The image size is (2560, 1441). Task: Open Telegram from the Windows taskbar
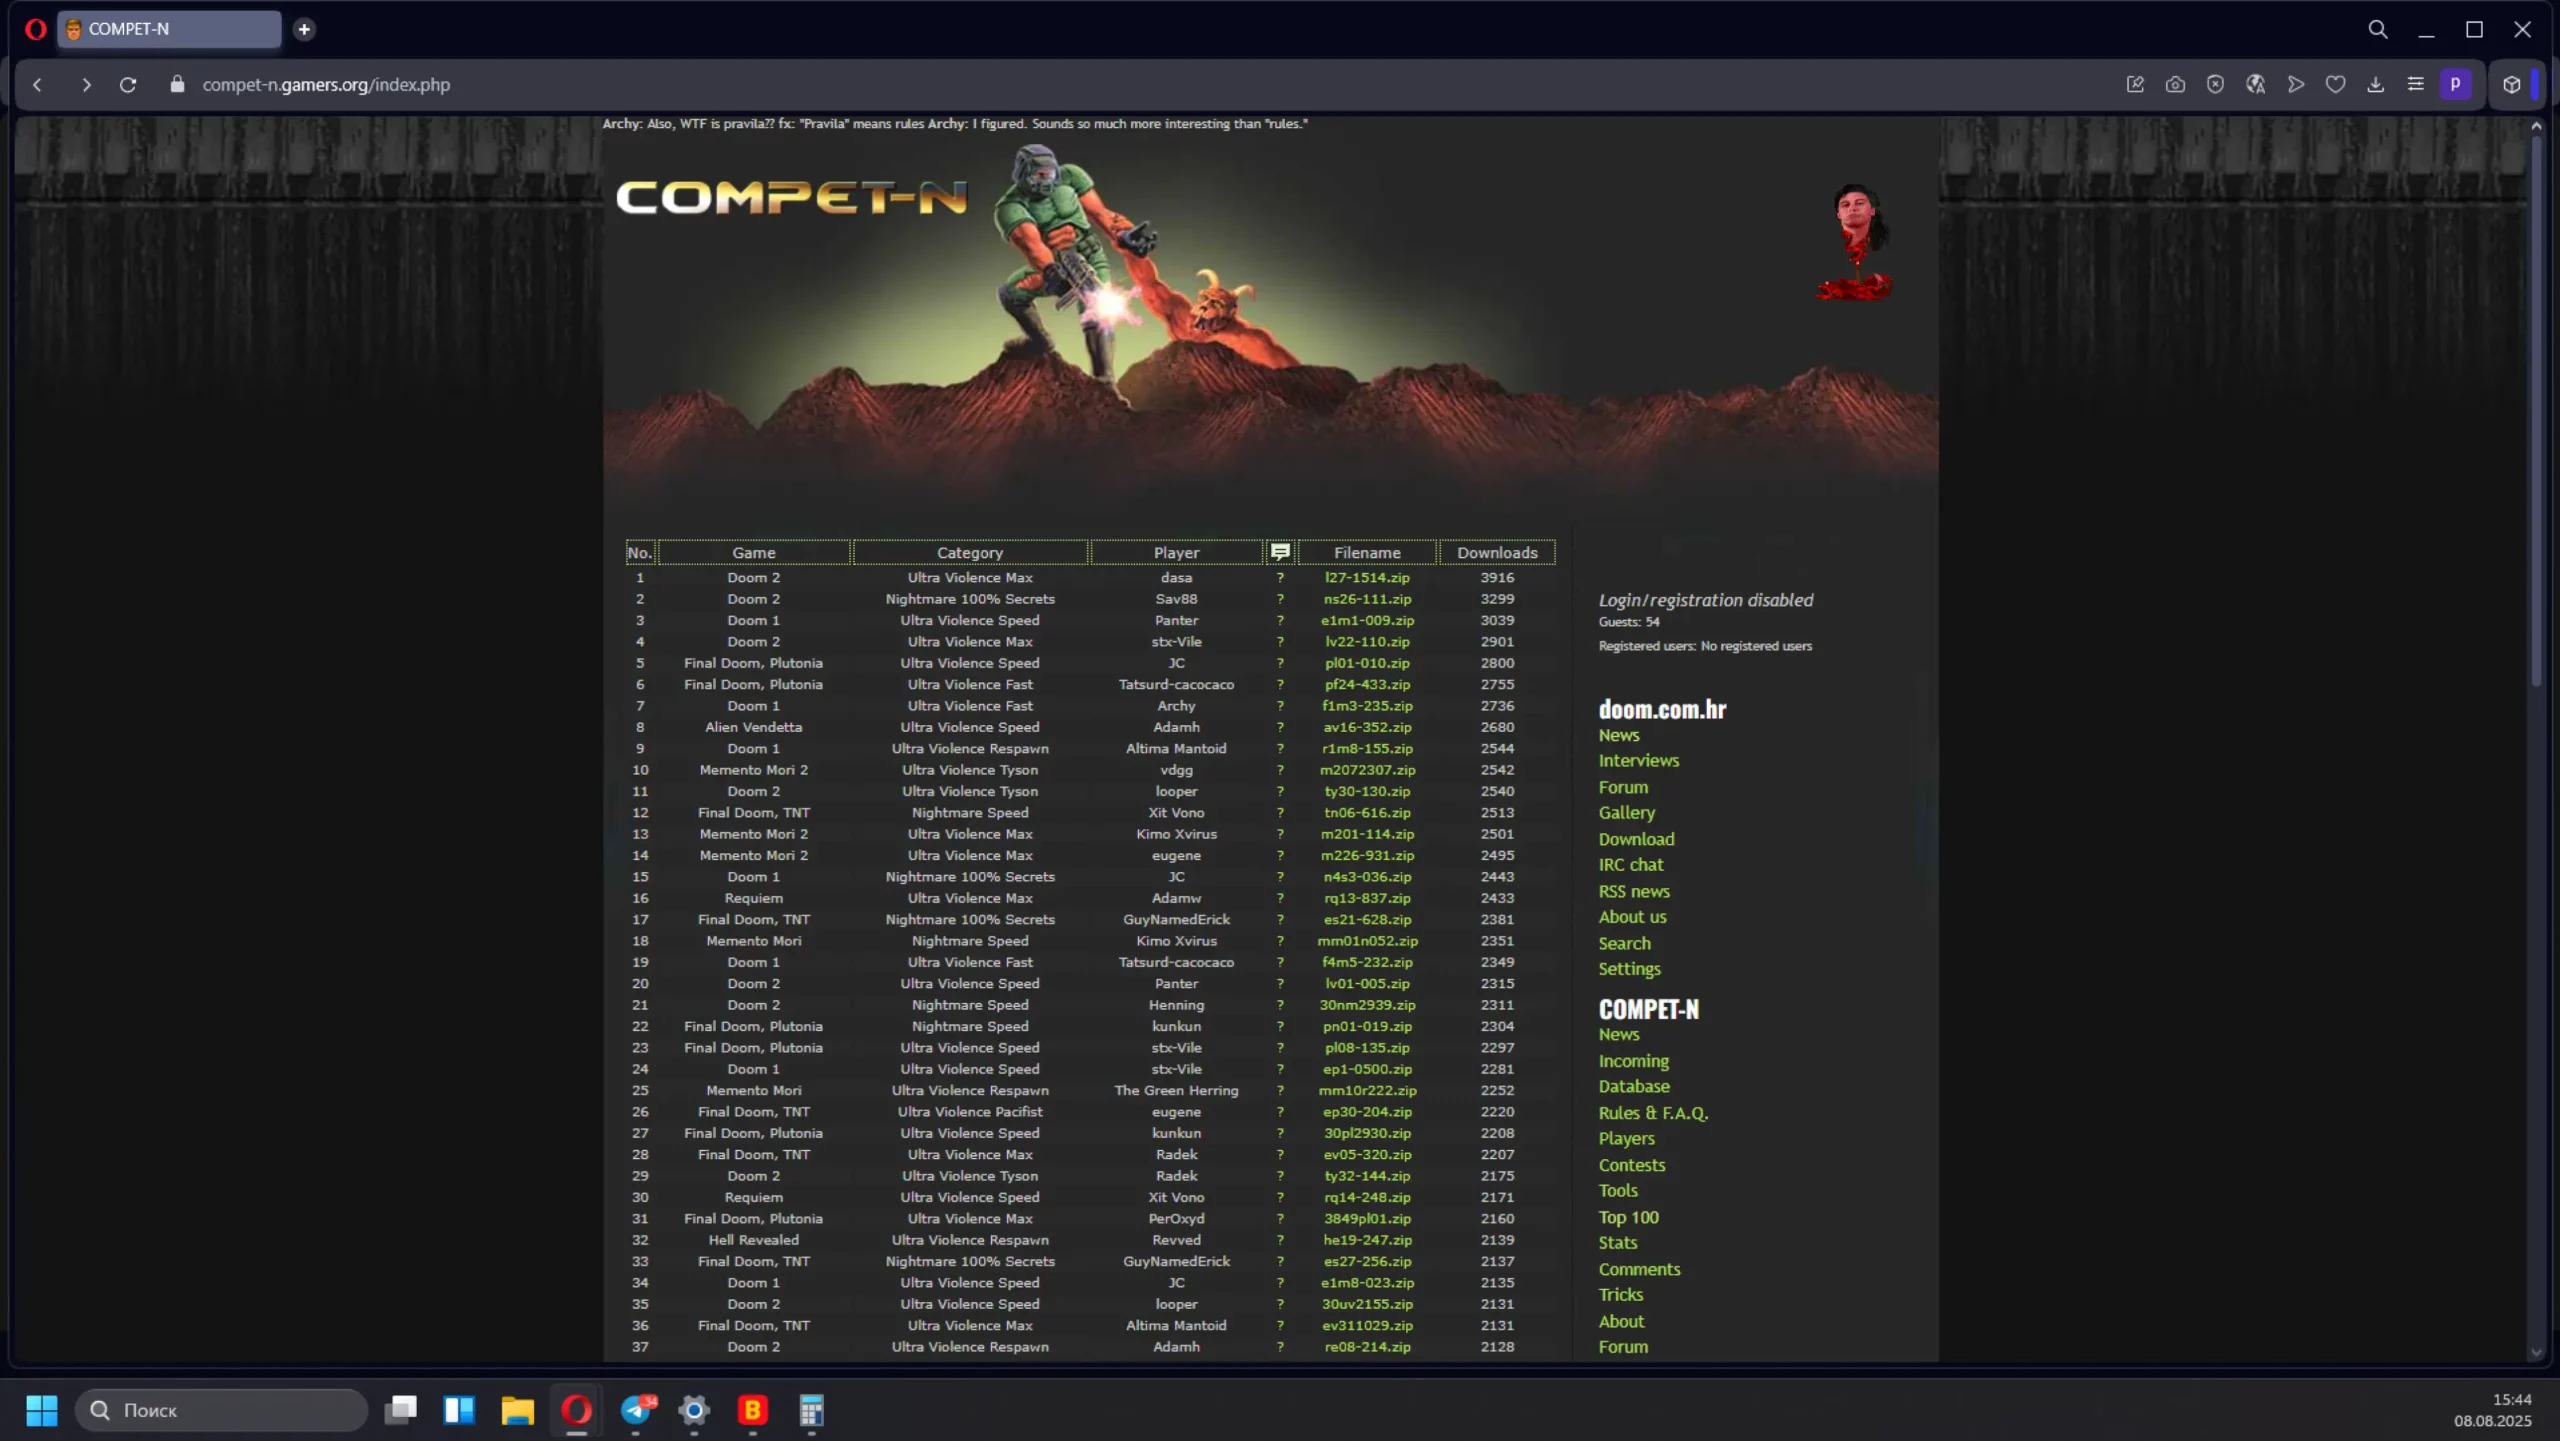click(636, 1410)
